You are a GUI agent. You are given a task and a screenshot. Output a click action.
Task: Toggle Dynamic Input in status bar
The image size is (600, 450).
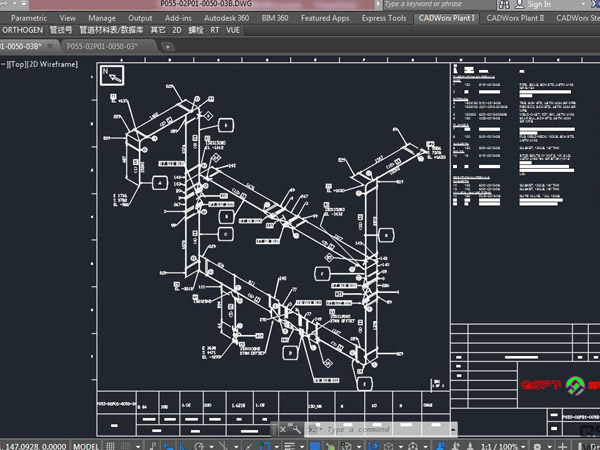pyautogui.click(x=168, y=447)
